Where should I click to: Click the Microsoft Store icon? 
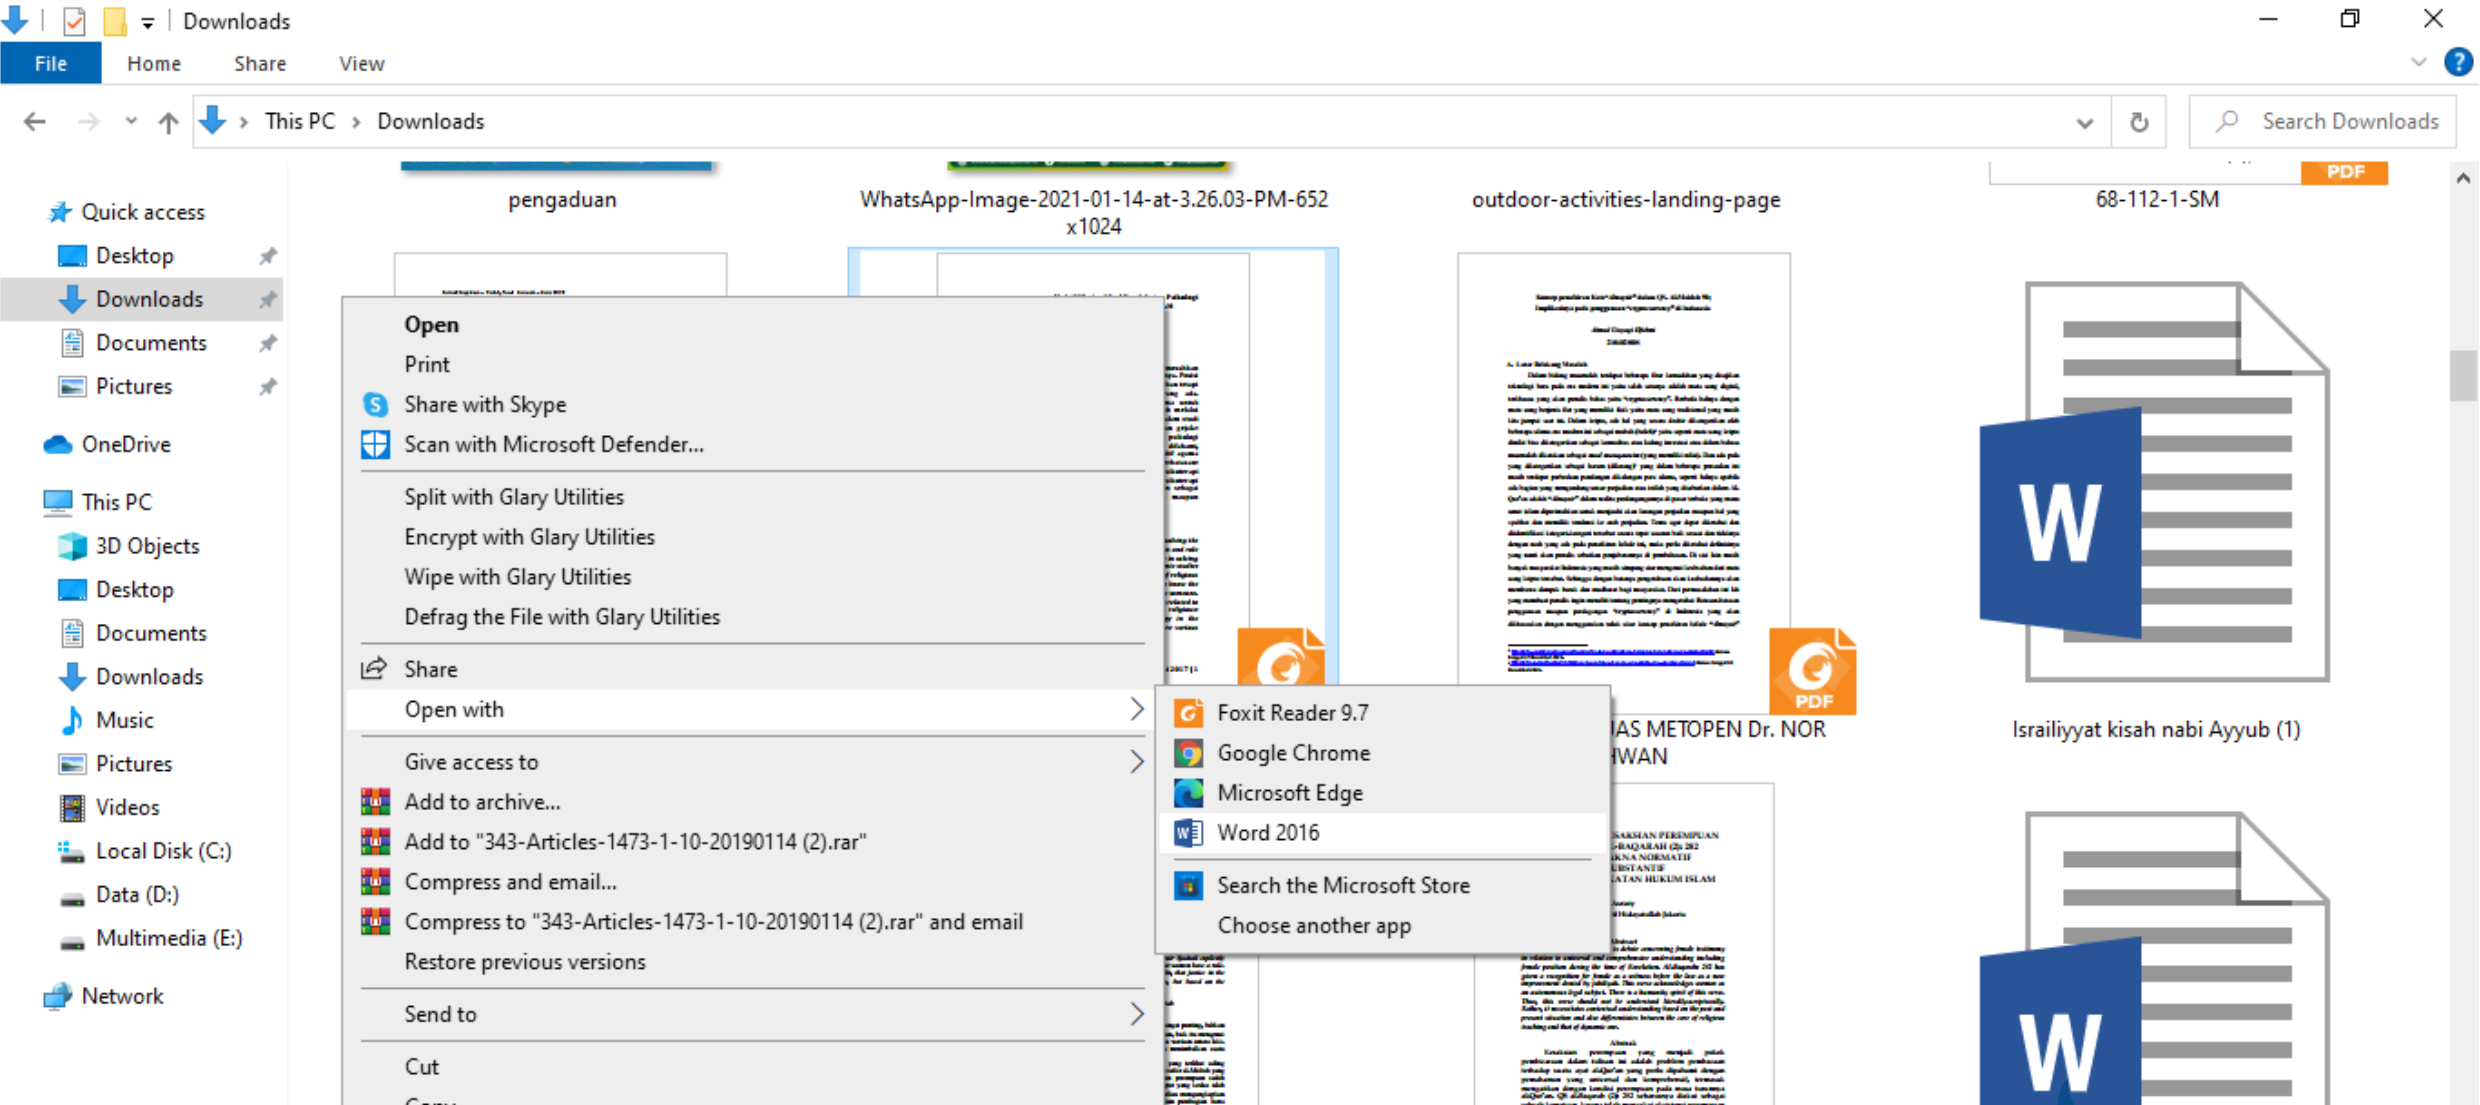point(1188,886)
